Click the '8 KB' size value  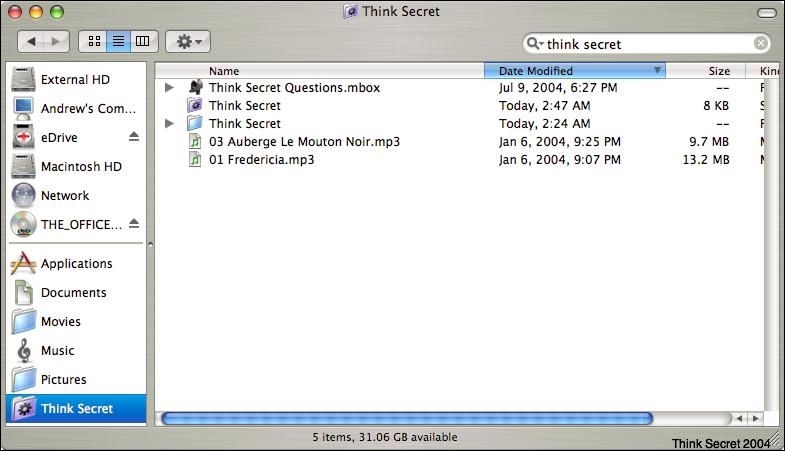[716, 106]
